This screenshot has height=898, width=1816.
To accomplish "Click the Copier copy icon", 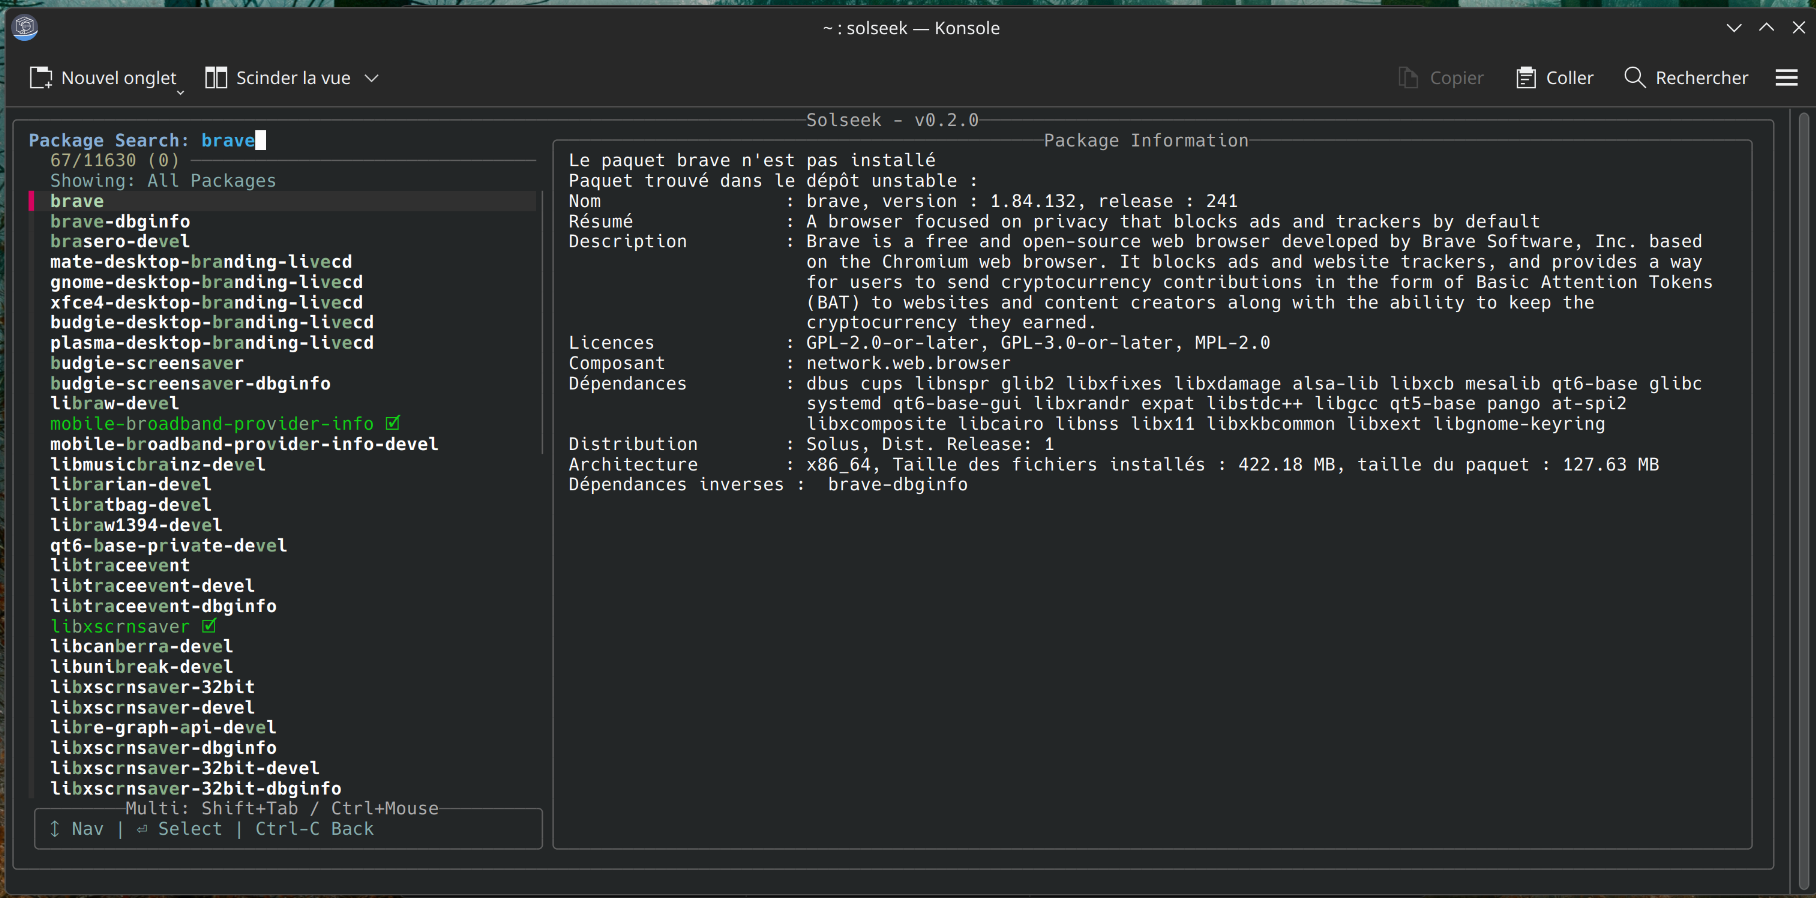I will coord(1408,78).
